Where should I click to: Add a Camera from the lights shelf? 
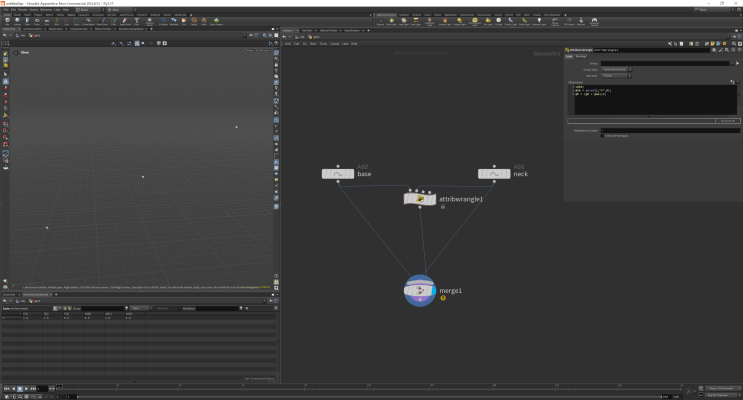tap(380, 21)
